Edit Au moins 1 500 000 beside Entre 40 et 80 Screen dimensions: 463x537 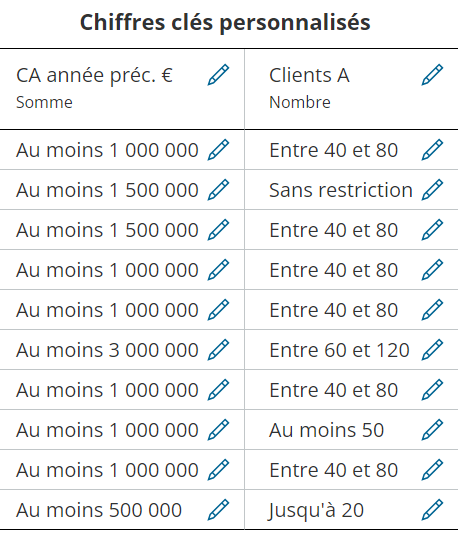[218, 229]
